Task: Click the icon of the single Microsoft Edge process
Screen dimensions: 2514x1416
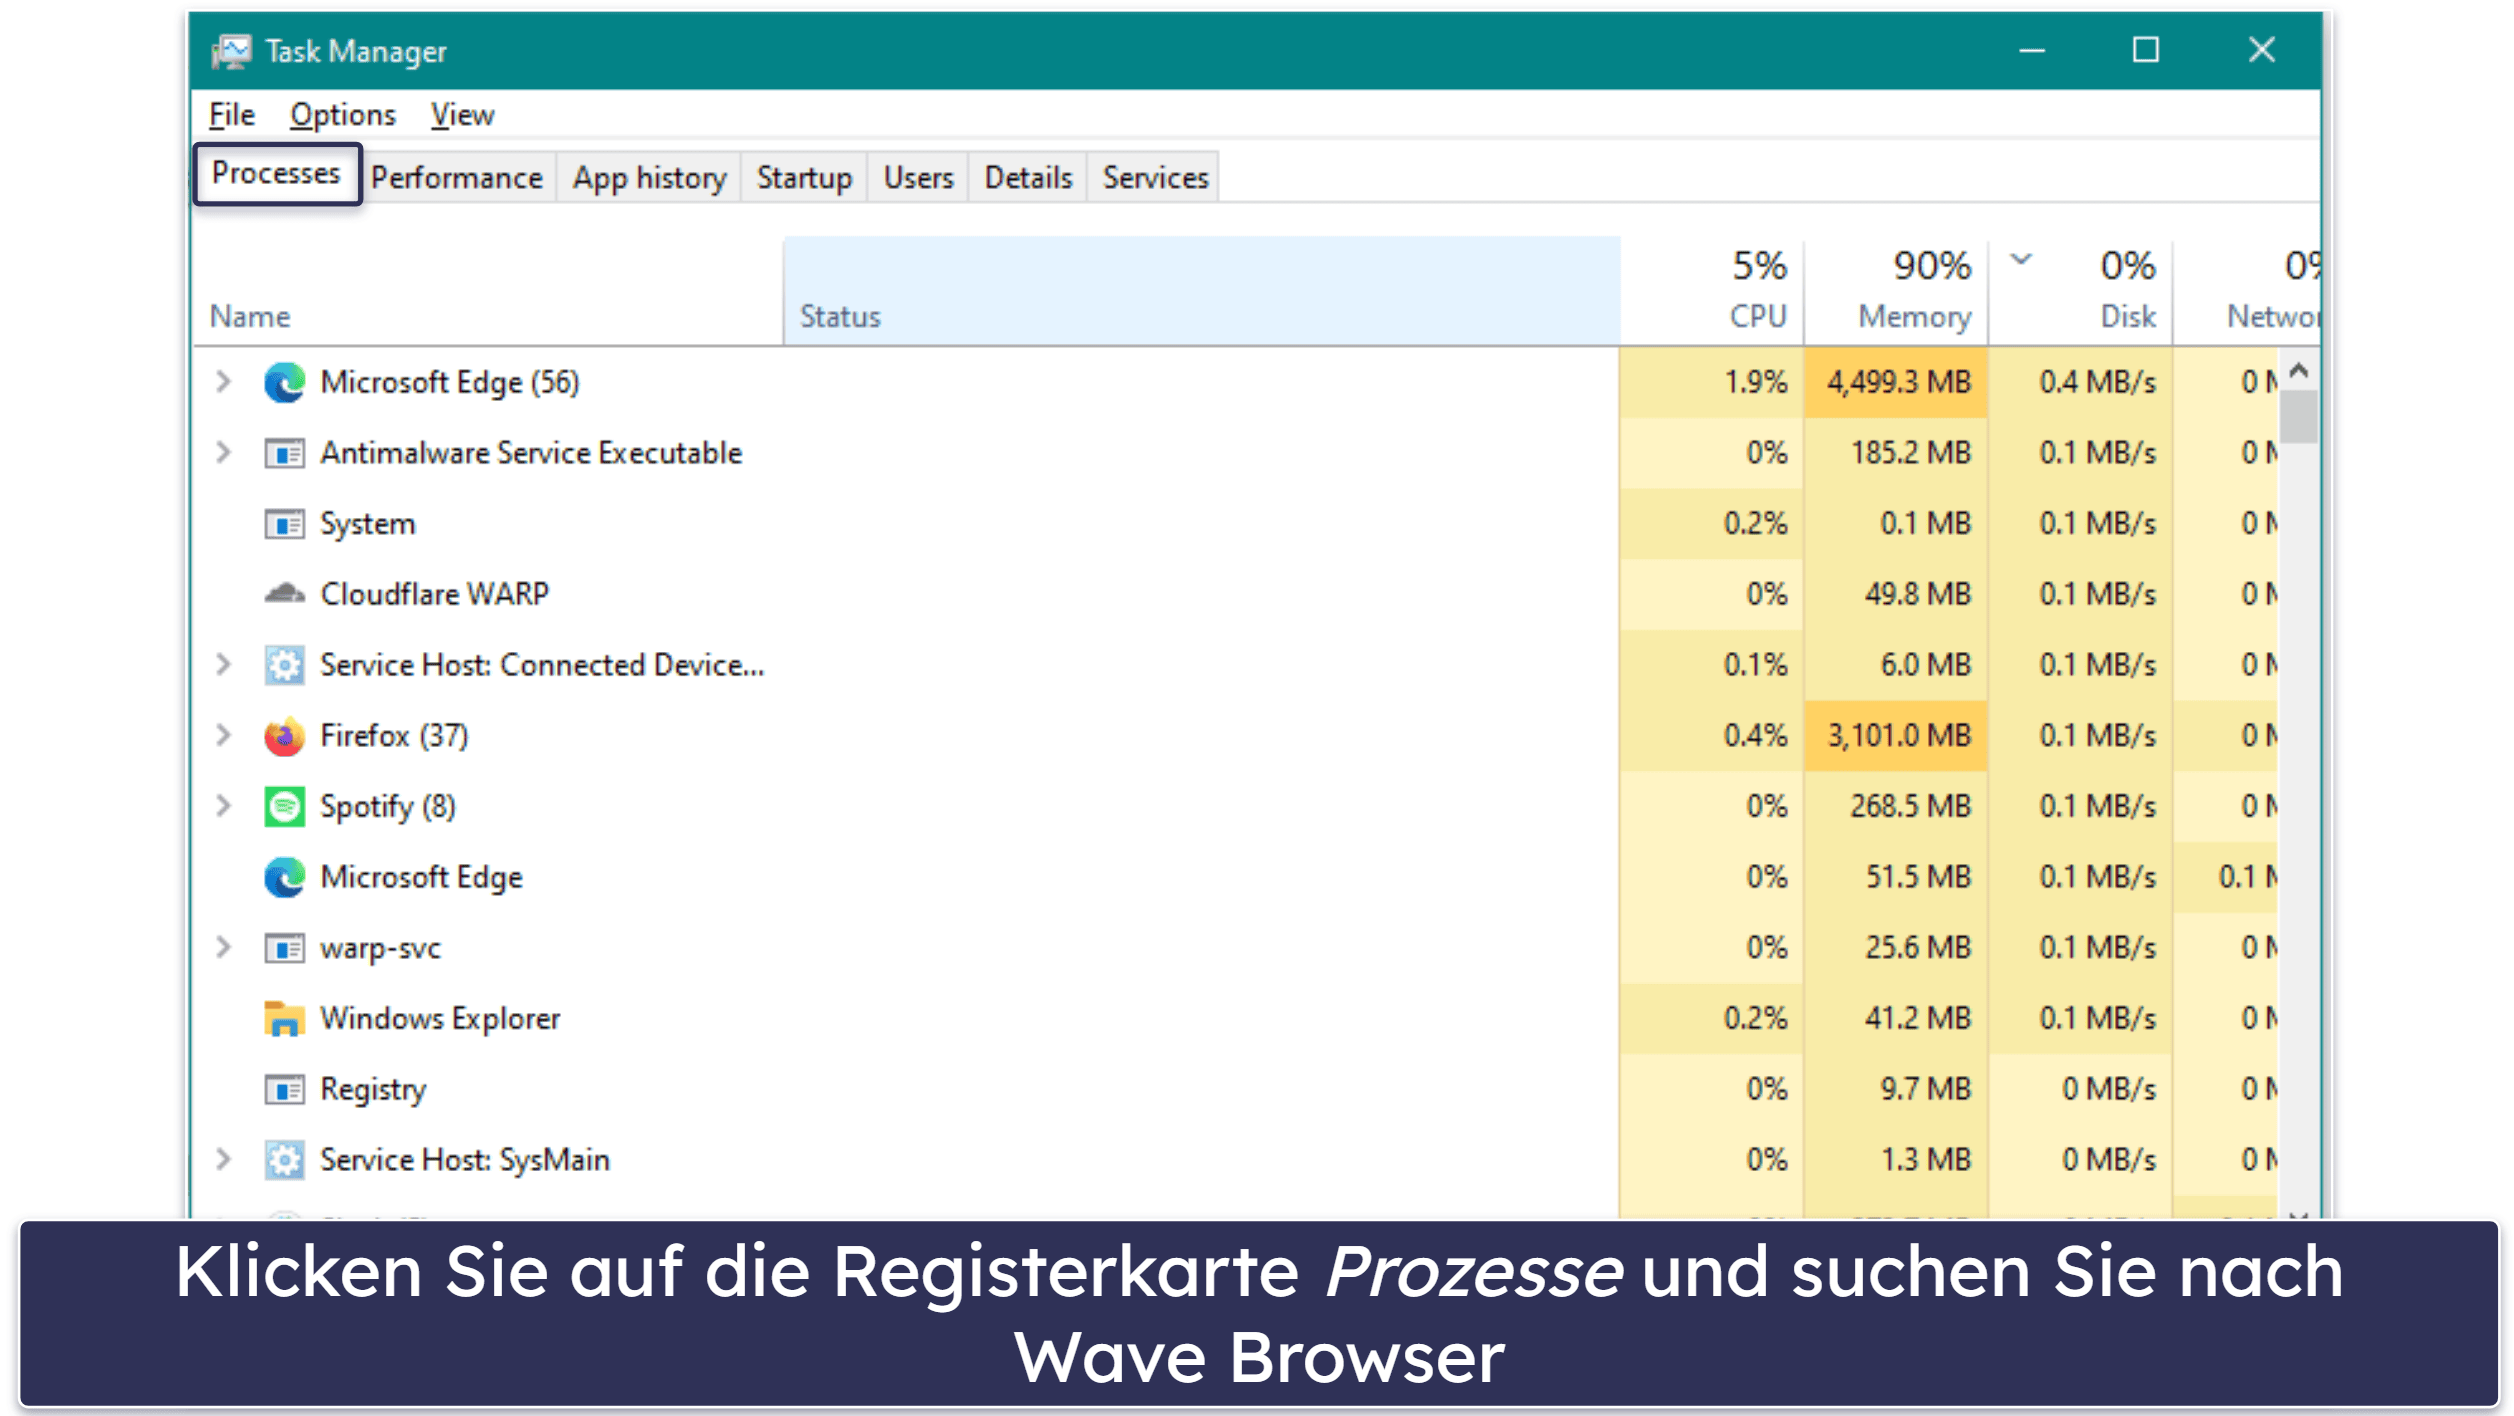Action: click(x=284, y=878)
